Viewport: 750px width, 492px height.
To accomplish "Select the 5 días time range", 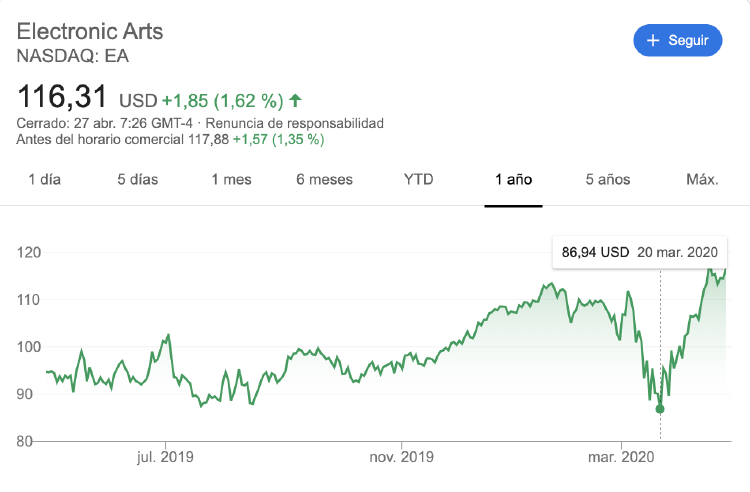I will pos(137,180).
